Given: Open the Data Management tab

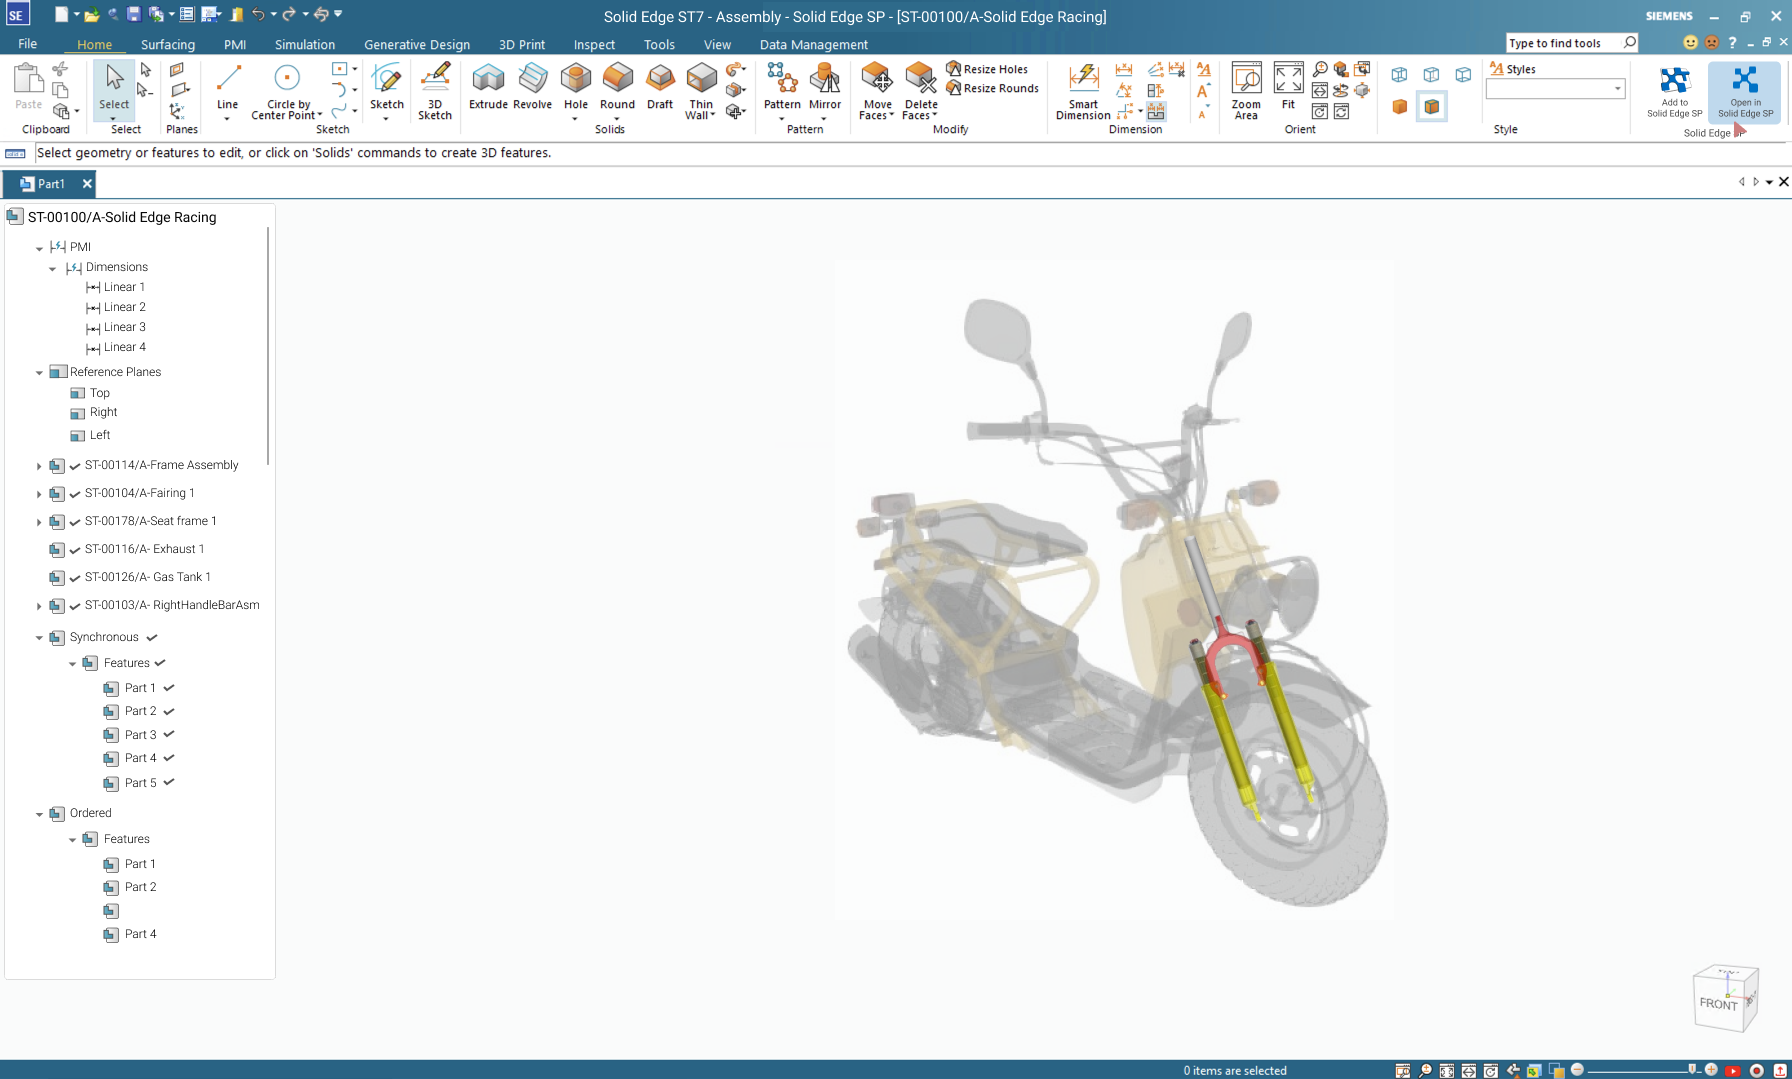Looking at the screenshot, I should (x=813, y=44).
